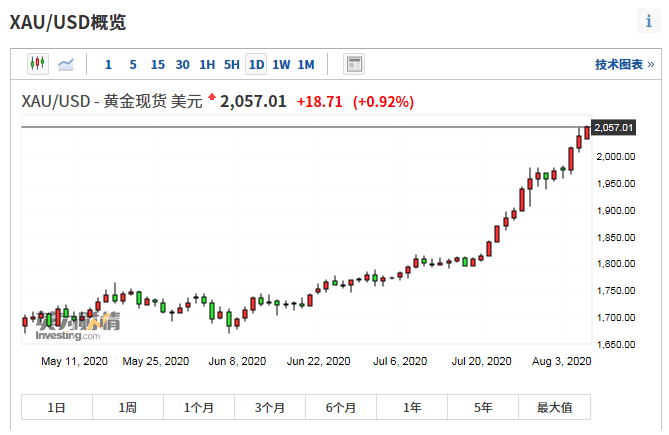The width and height of the screenshot is (669, 435).
Task: Select the 1D interval
Action: (256, 64)
